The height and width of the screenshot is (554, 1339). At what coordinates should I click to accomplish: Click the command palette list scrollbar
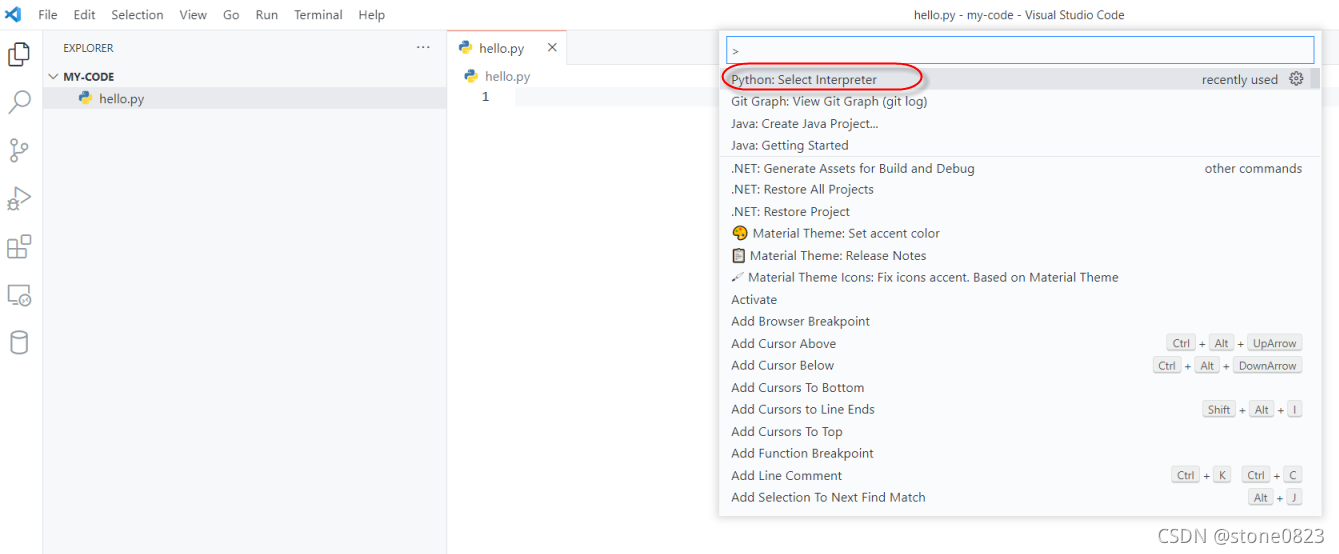tap(1315, 79)
